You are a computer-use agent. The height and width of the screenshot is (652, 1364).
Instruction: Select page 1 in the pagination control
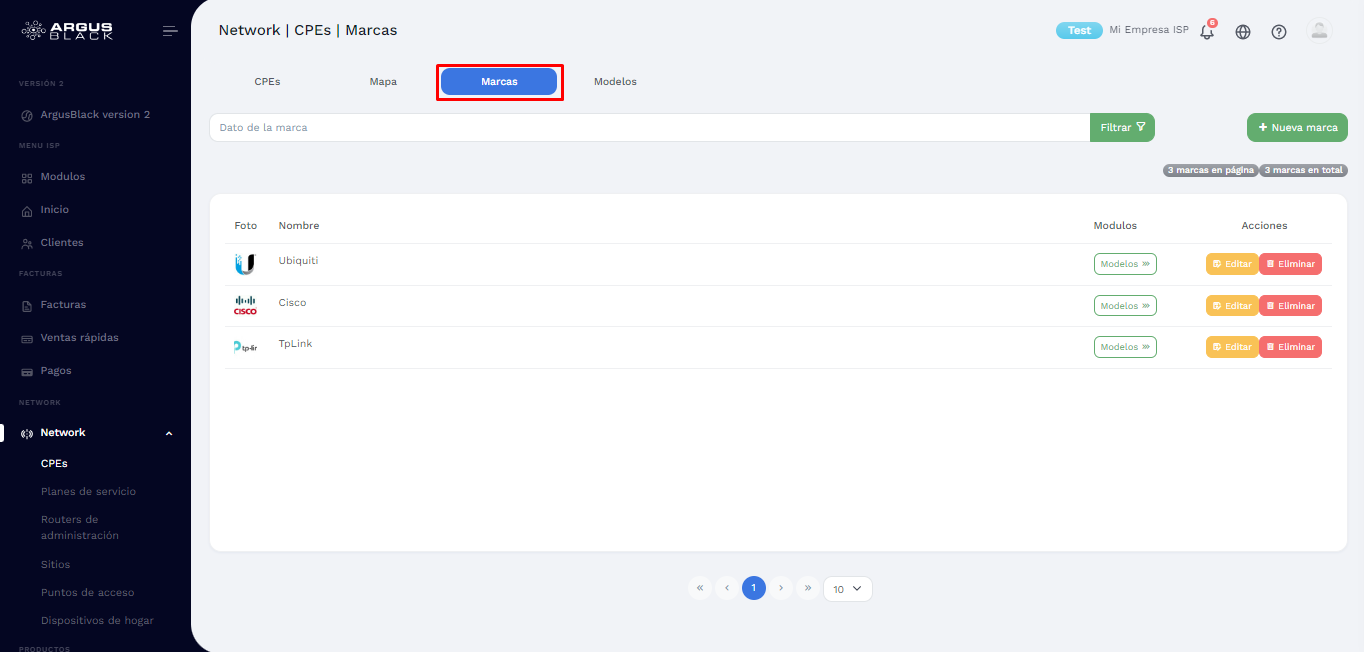point(753,588)
